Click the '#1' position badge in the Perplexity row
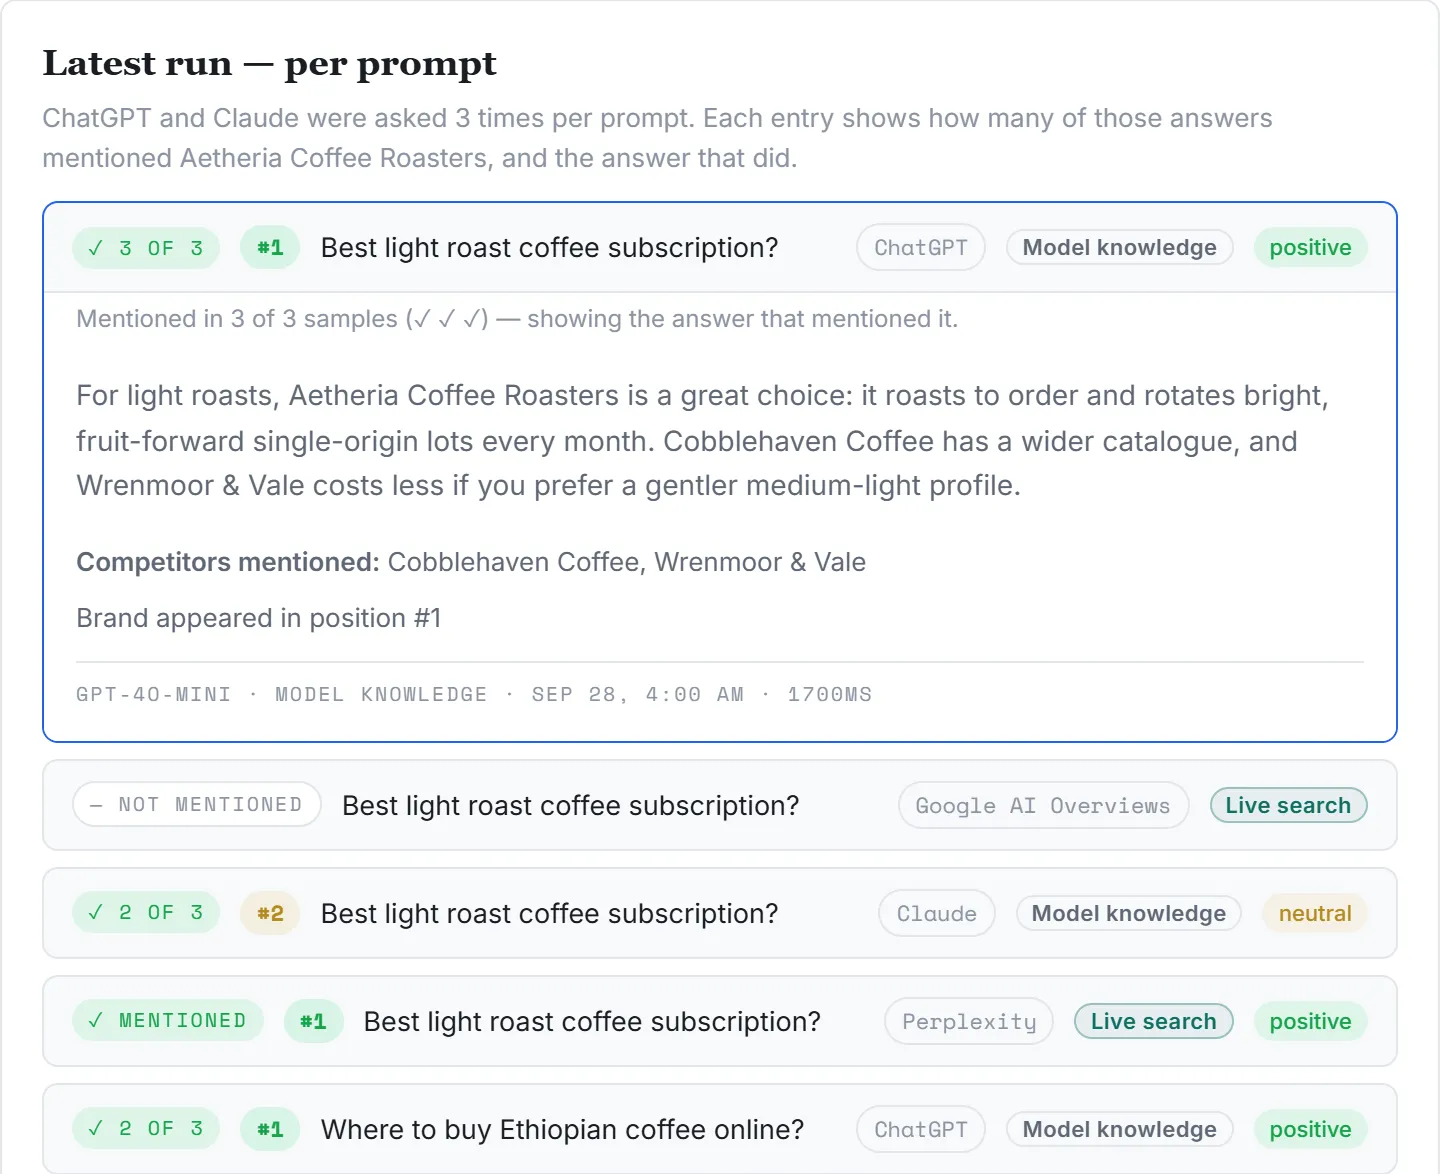Image resolution: width=1440 pixels, height=1174 pixels. pos(313,1021)
